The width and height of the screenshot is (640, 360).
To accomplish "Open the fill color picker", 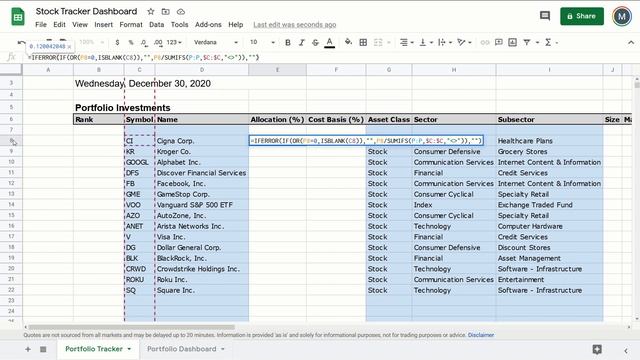I will [348, 42].
